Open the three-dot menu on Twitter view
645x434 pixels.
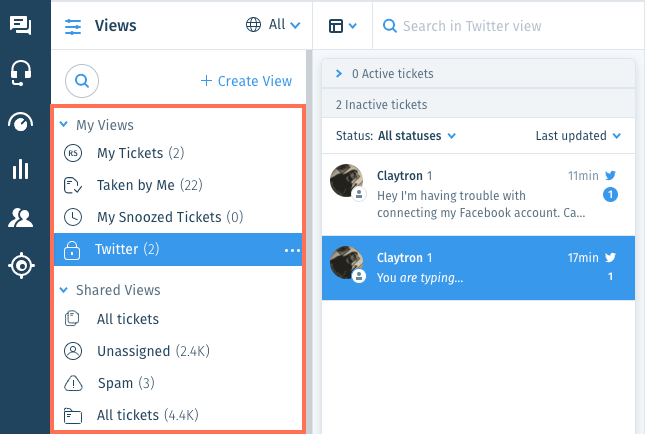coord(292,250)
